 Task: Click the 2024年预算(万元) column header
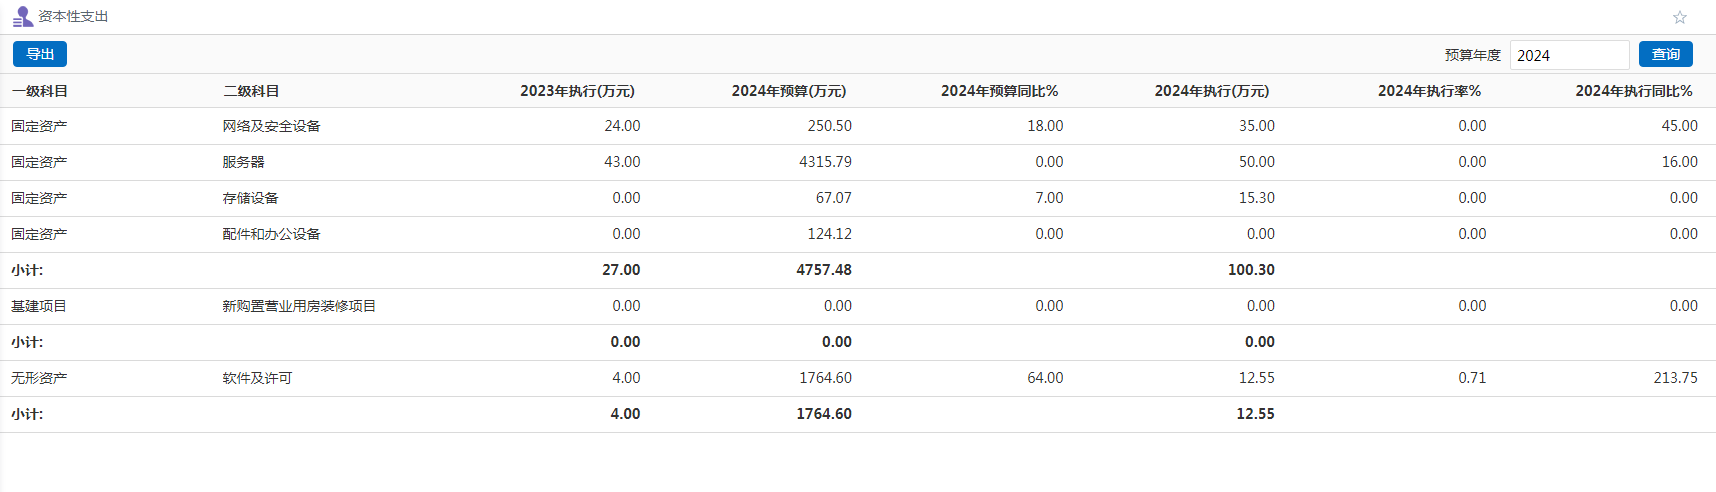pos(788,91)
